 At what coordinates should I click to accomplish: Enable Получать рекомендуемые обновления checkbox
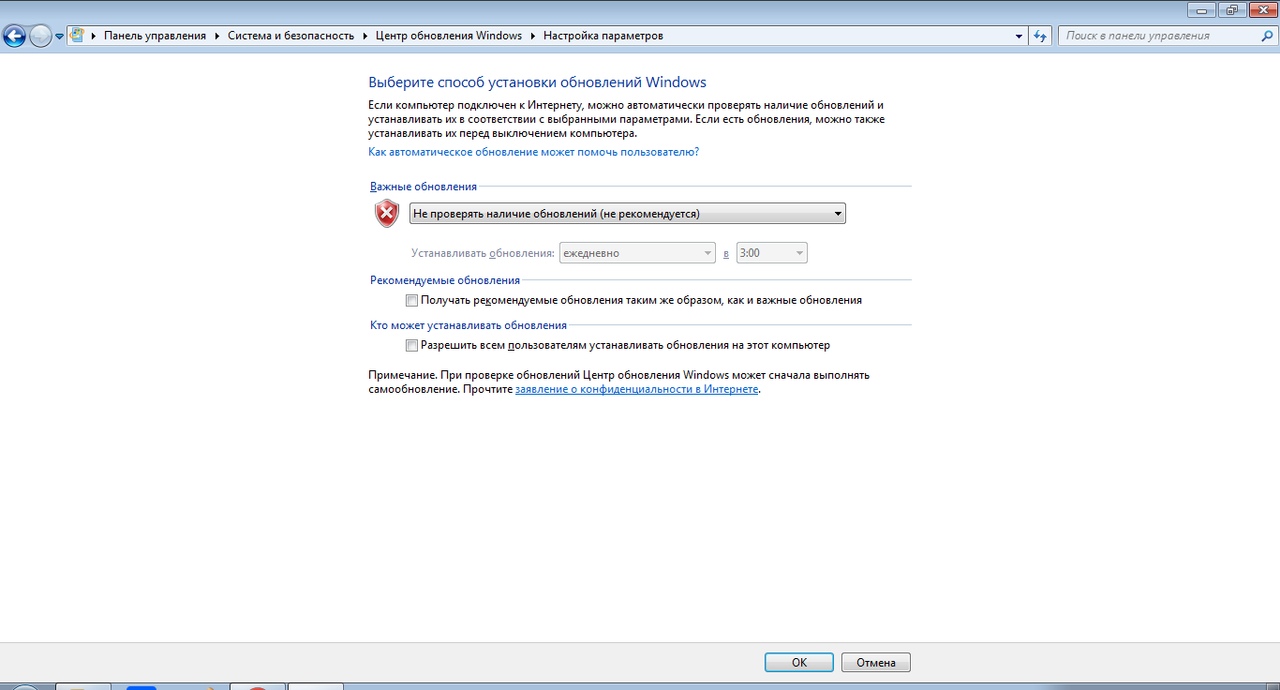412,300
